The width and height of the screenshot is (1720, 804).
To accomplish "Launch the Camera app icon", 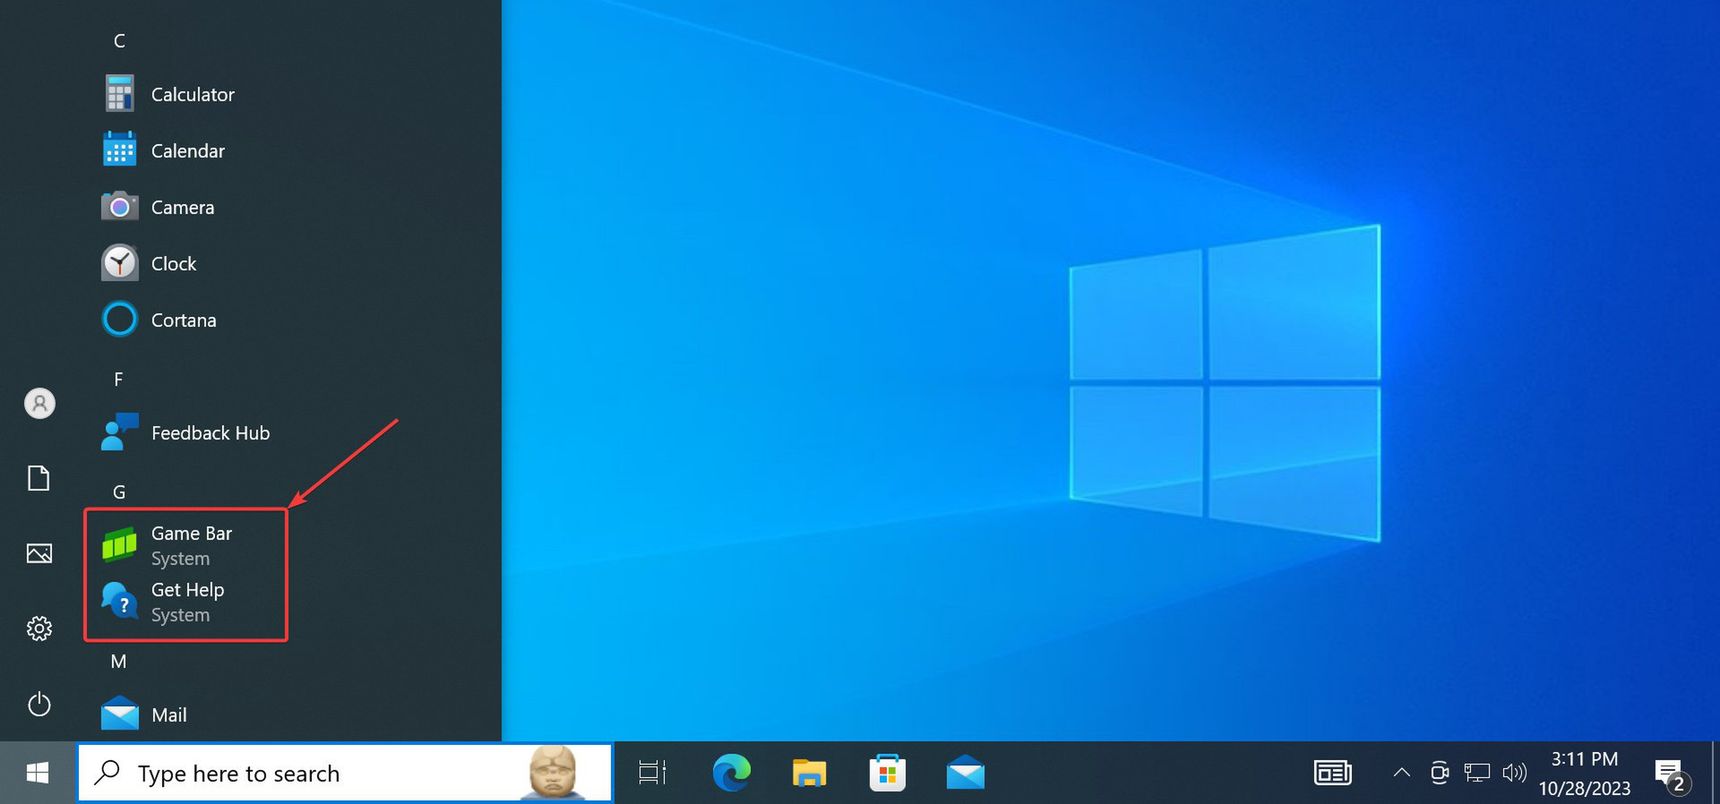I will tap(120, 207).
